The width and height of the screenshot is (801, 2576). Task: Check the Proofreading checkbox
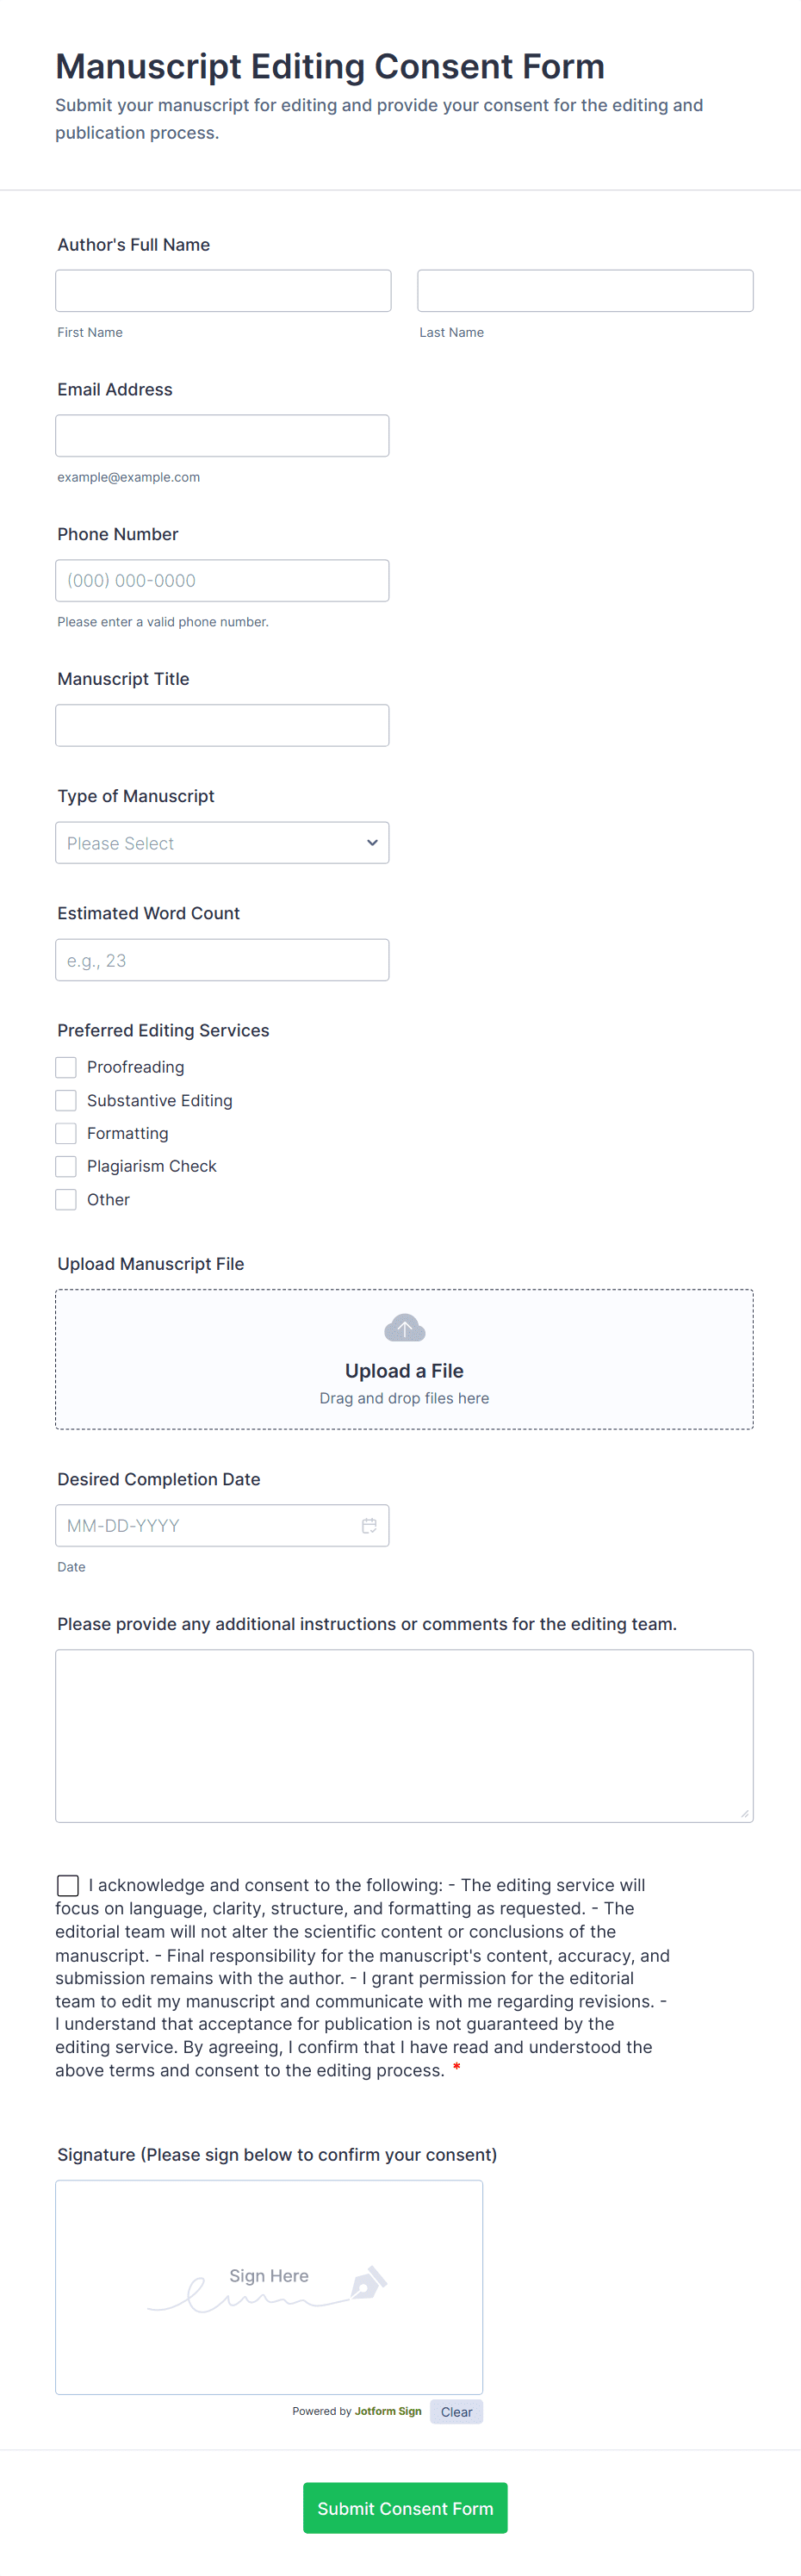[66, 1067]
